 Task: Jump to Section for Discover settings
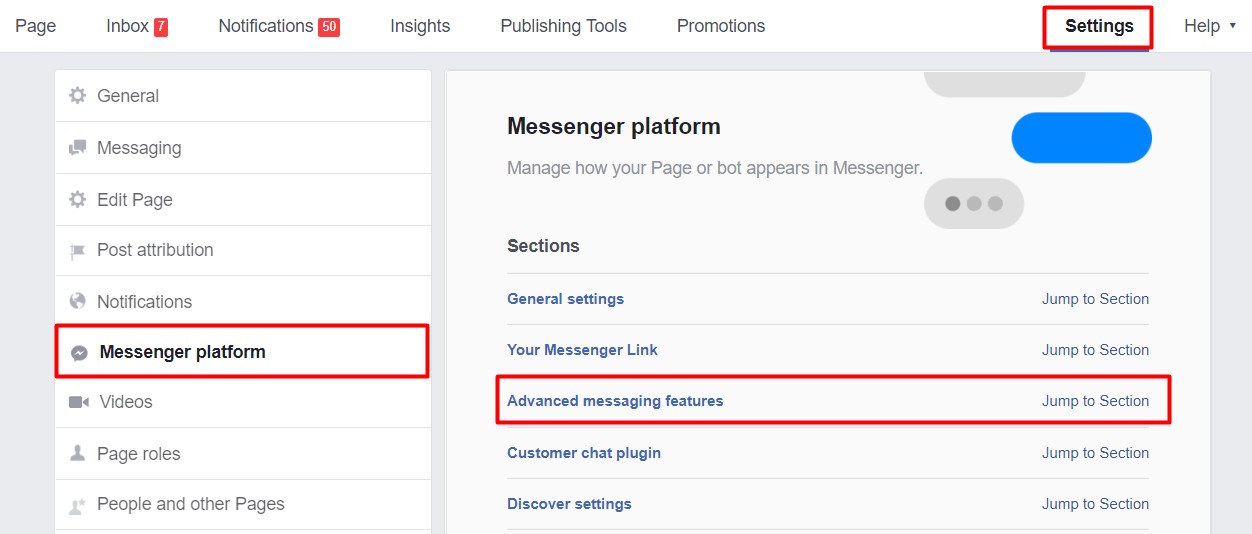1095,504
